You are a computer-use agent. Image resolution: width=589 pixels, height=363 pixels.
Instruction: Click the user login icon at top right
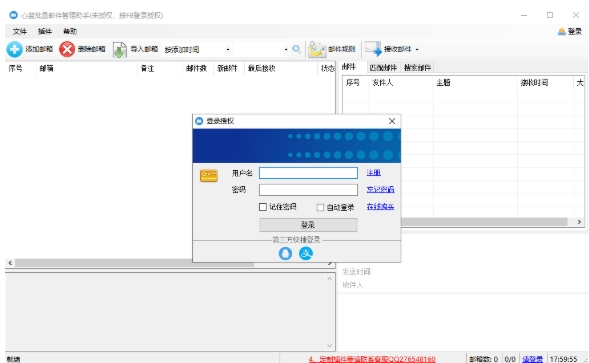(562, 32)
